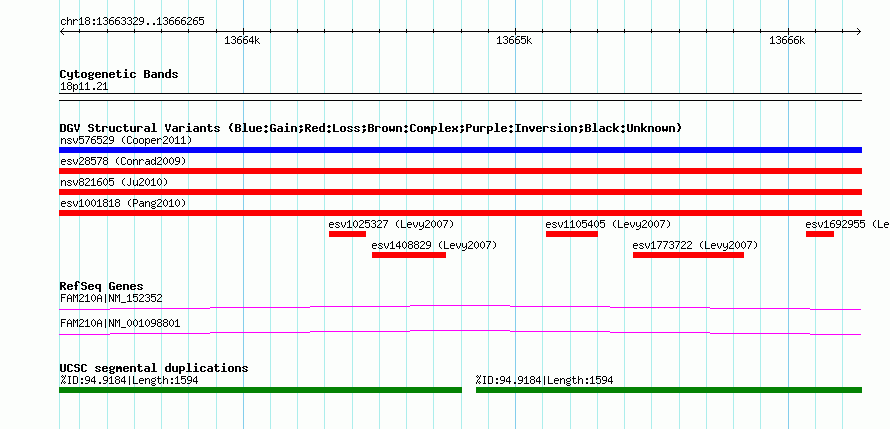Click the blue nsv576529 gain variant bar
Viewport: 890px width, 429px height.
tap(460, 150)
